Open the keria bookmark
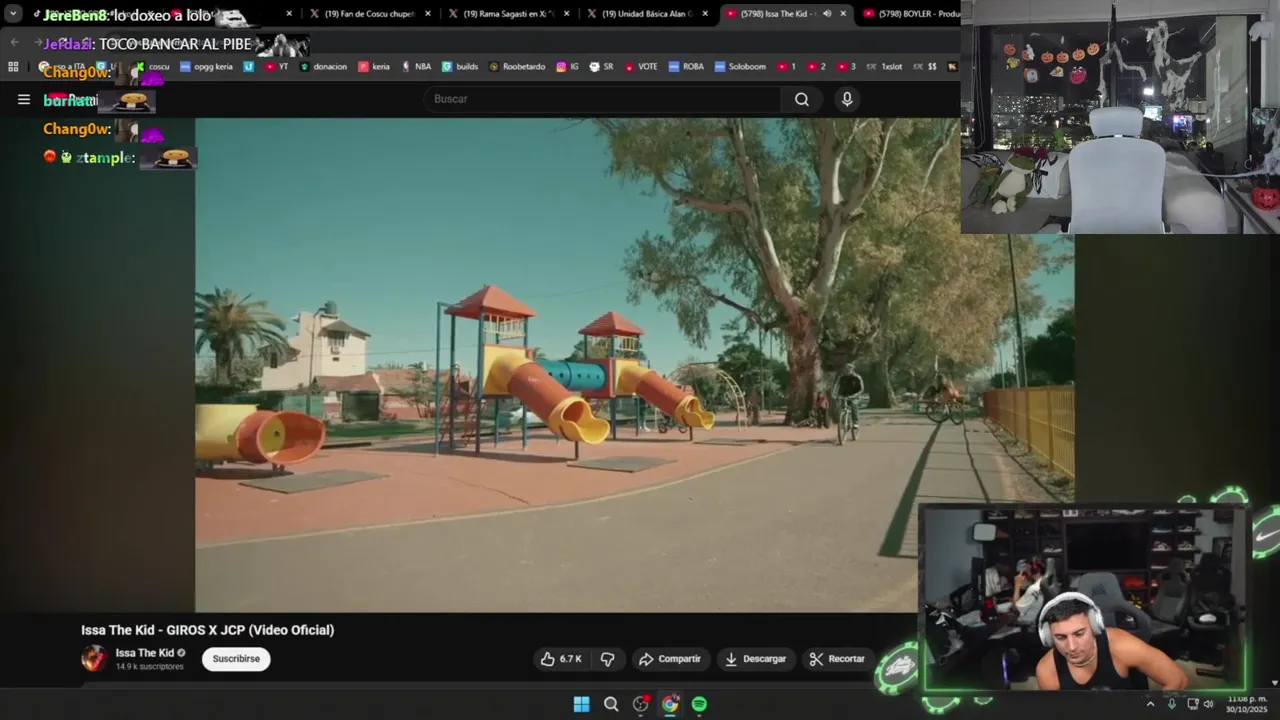This screenshot has width=1280, height=720. click(374, 67)
